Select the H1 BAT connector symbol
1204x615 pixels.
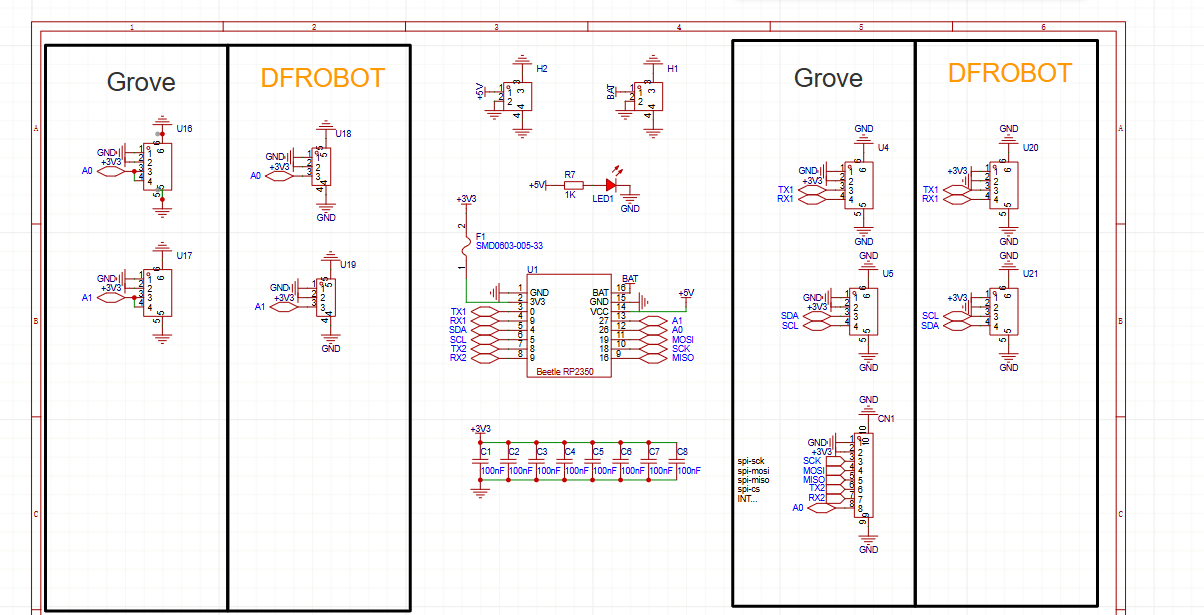(649, 97)
